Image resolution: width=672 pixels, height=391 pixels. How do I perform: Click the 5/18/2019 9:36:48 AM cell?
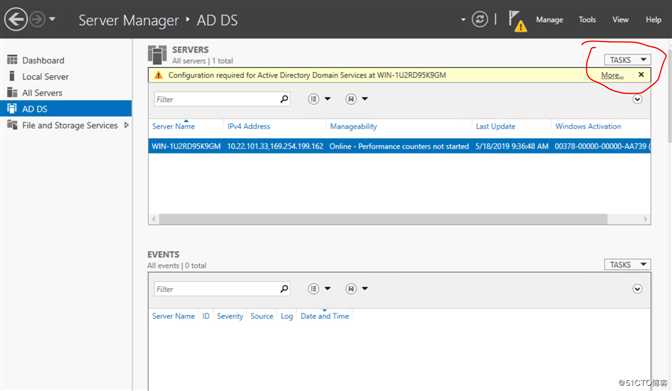pos(512,146)
